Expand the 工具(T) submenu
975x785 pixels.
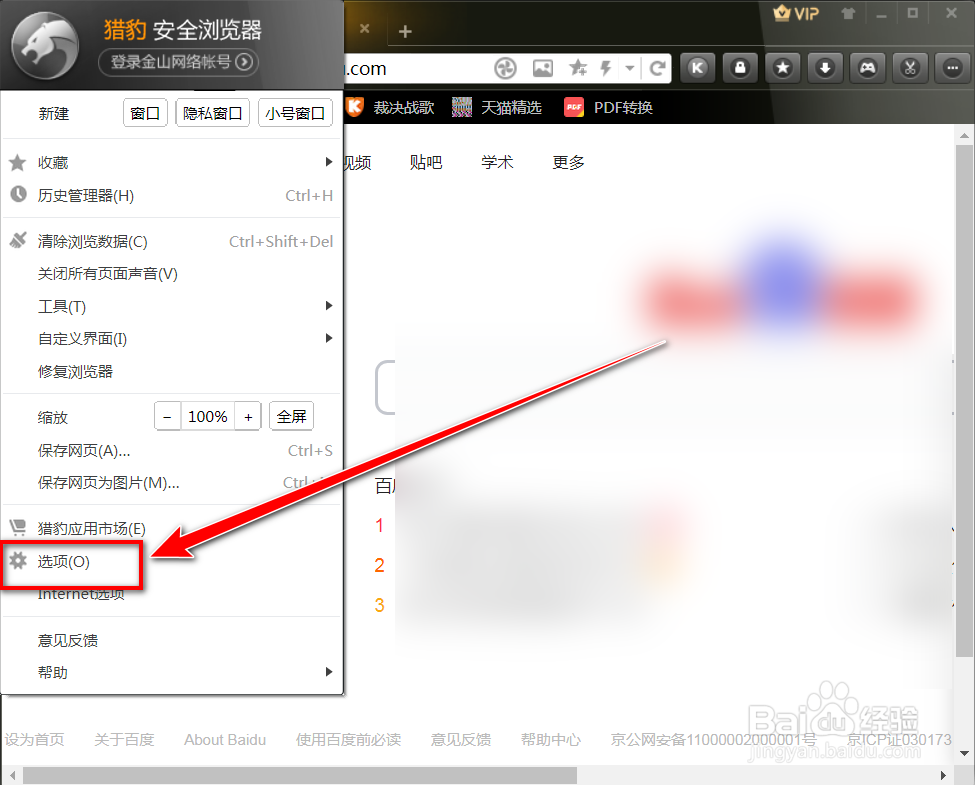tap(172, 306)
